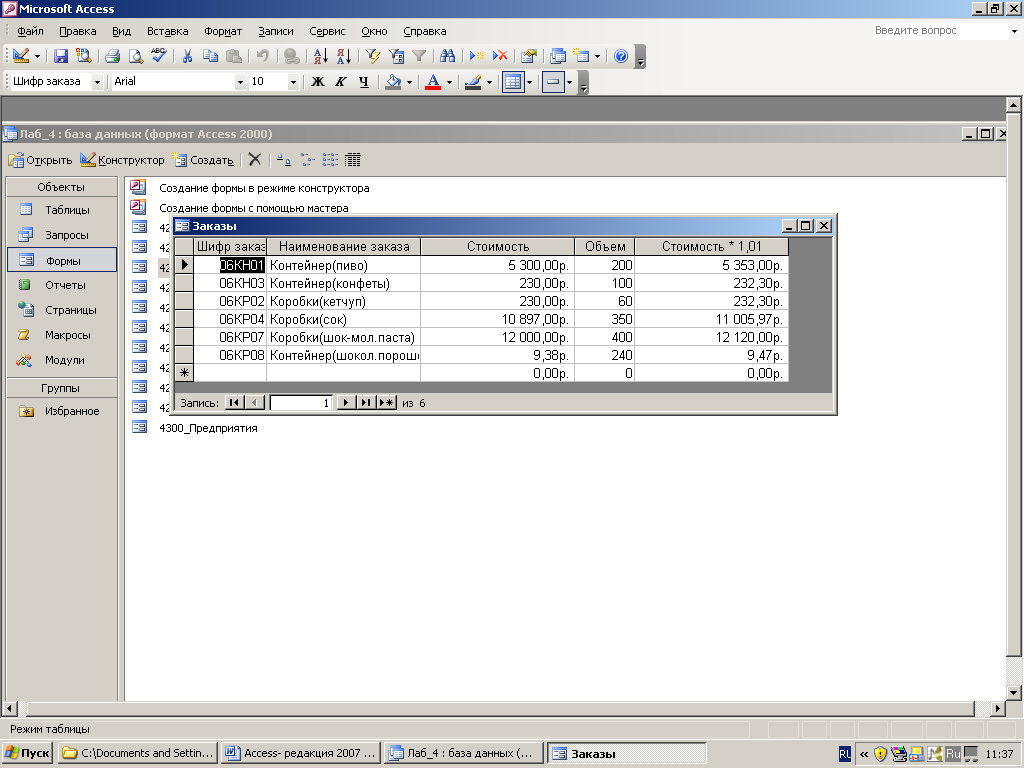This screenshot has height=768, width=1024.
Task: Switch to details view icon
Action: 353,160
